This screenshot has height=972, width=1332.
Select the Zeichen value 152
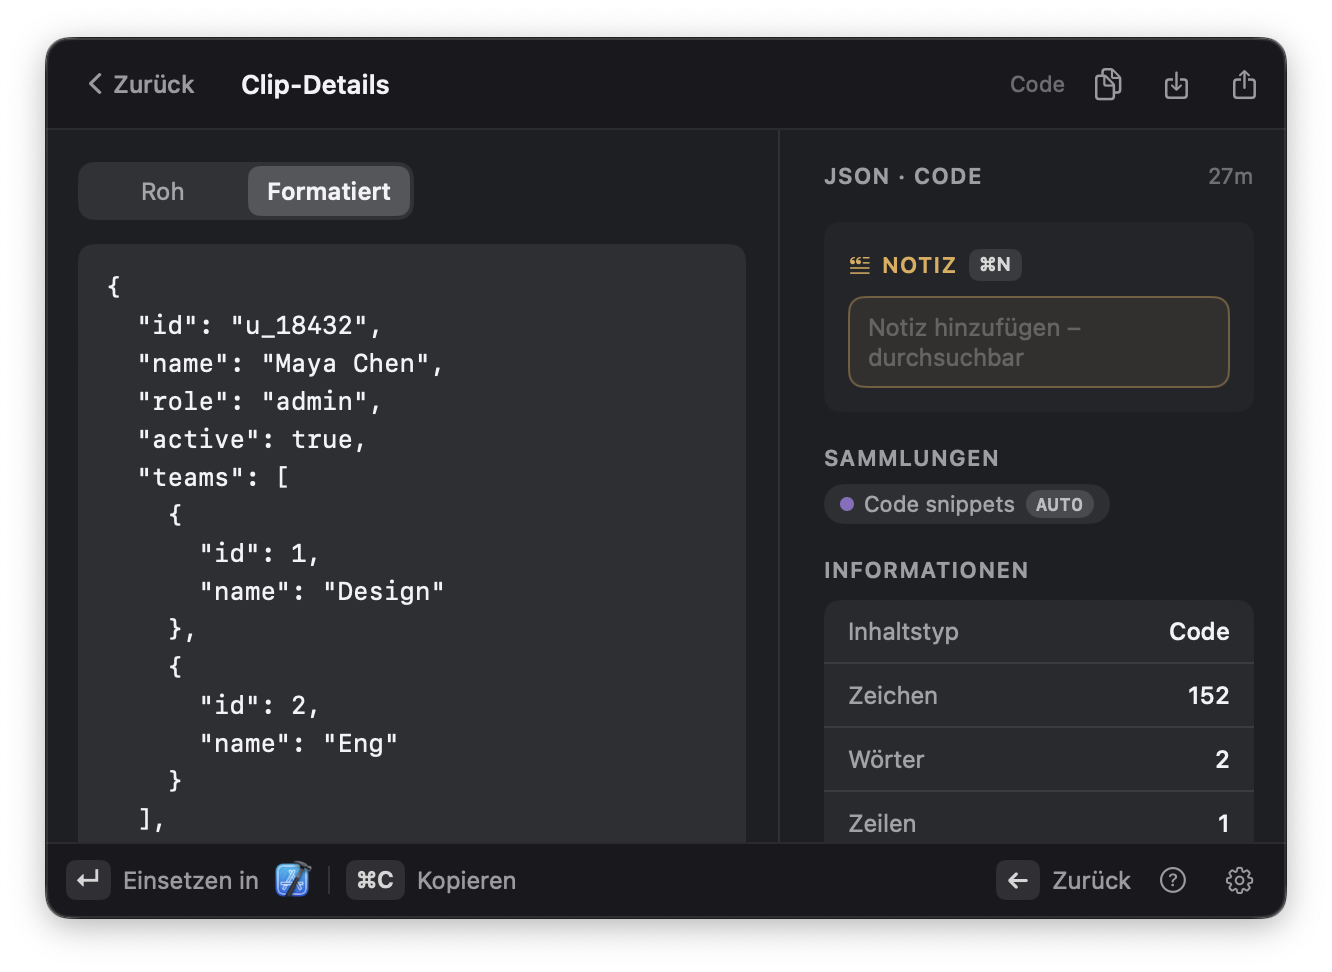1208,695
